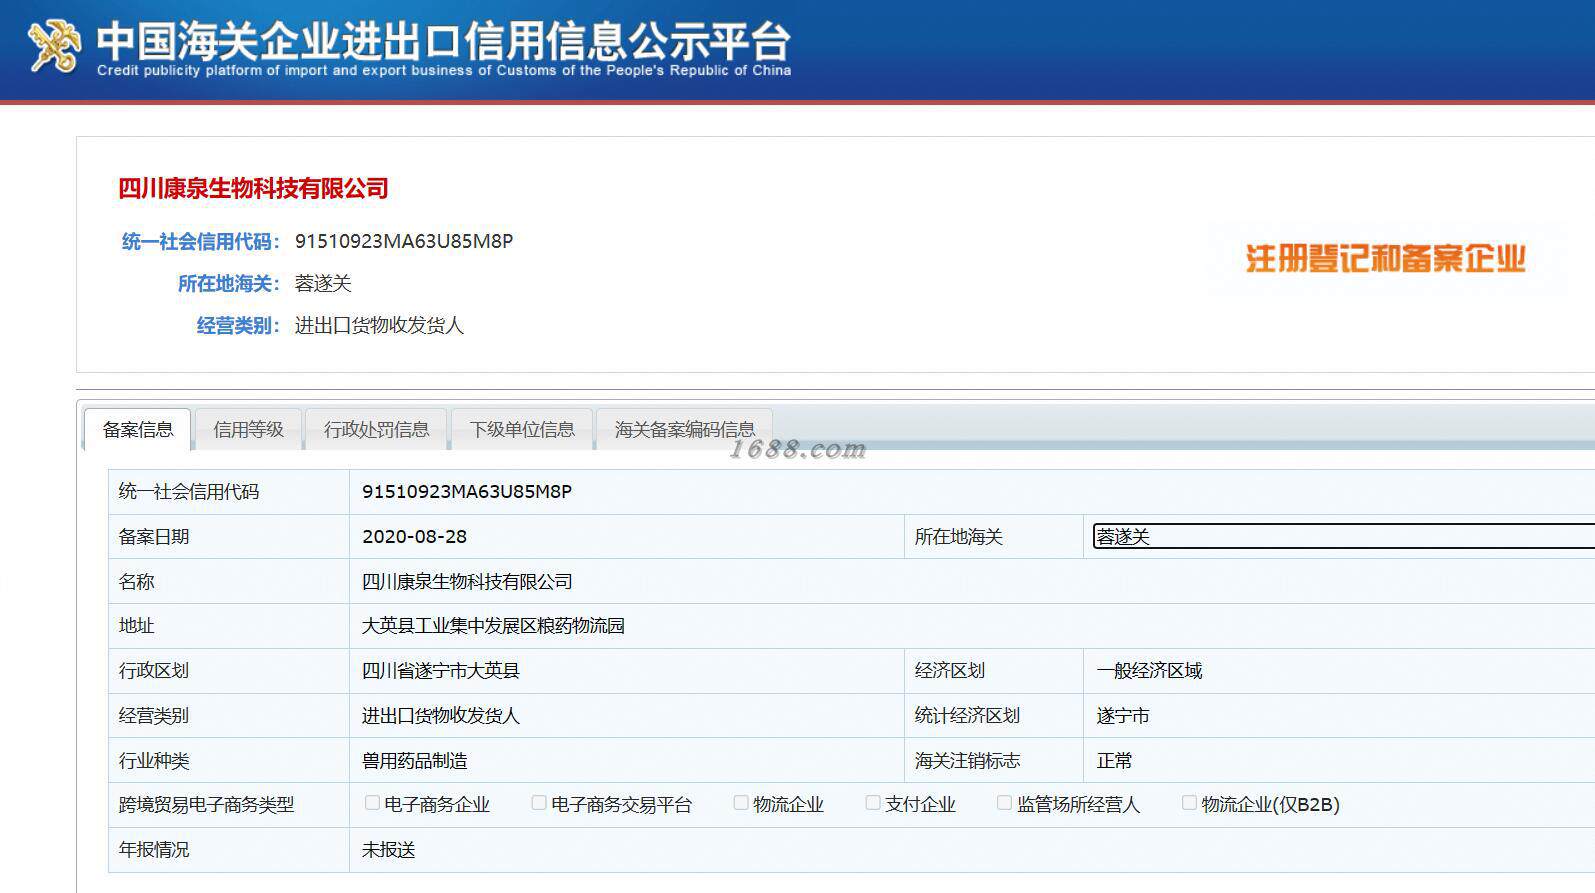1595x893 pixels.
Task: Click the header 经营类别 value 进出口货物收发货人
Action: click(x=379, y=326)
